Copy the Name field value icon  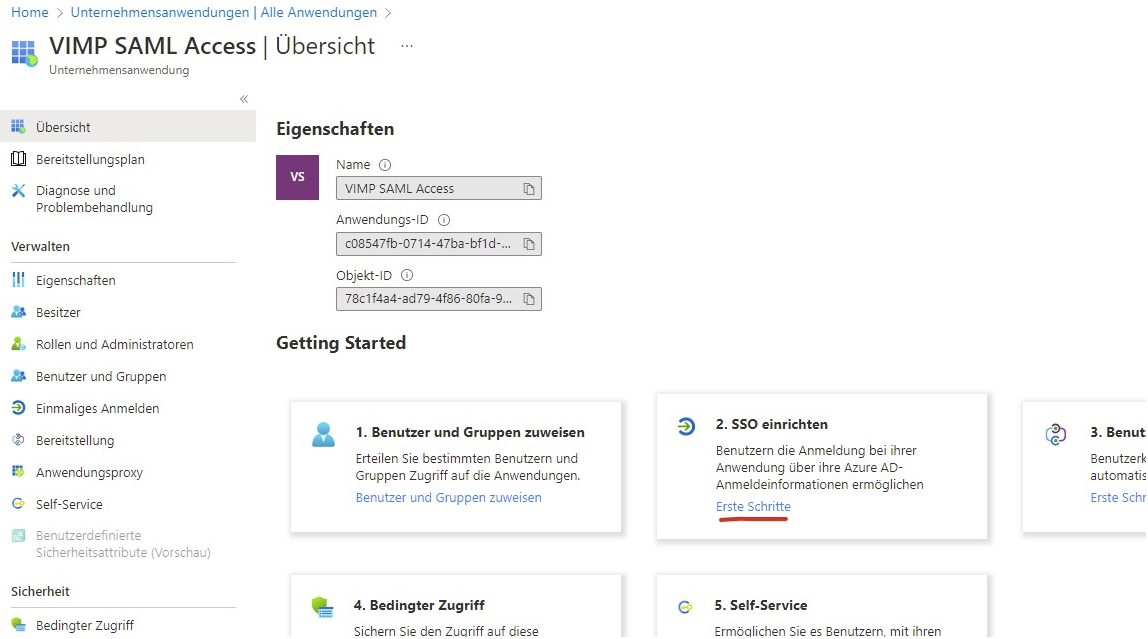pyautogui.click(x=529, y=189)
